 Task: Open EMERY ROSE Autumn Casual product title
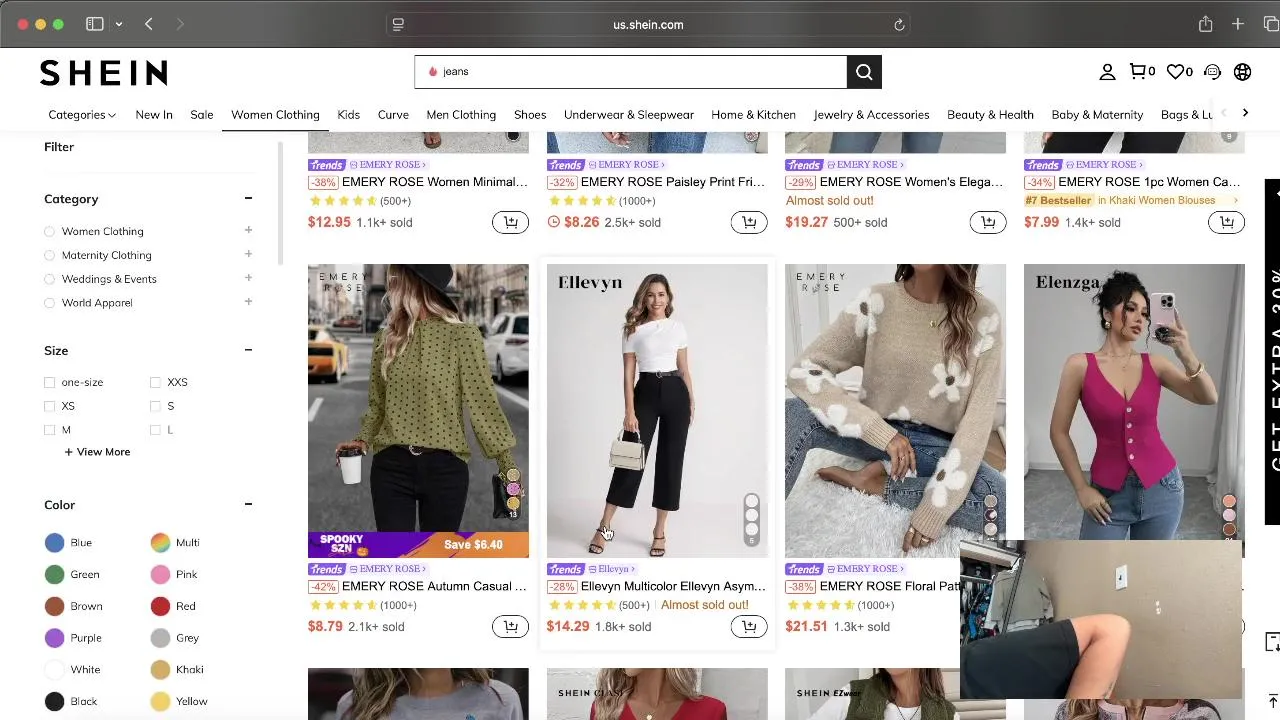point(434,586)
